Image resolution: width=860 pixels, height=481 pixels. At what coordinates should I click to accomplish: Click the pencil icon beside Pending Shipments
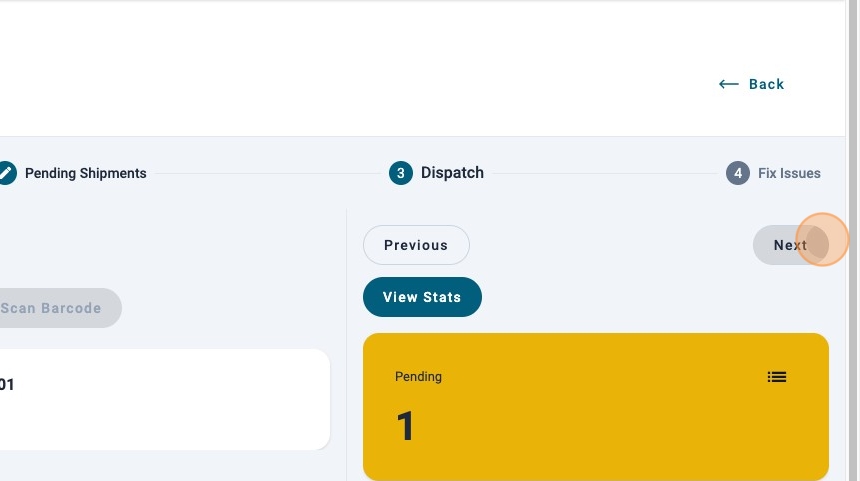pyautogui.click(x=7, y=173)
